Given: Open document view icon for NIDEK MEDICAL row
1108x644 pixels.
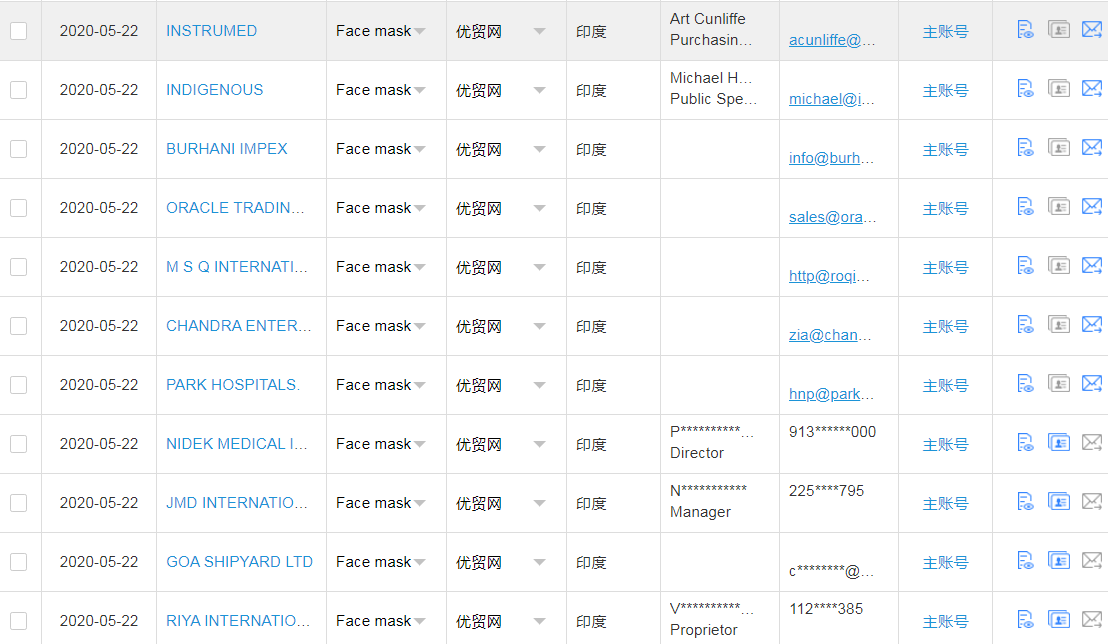Looking at the screenshot, I should tap(1025, 443).
